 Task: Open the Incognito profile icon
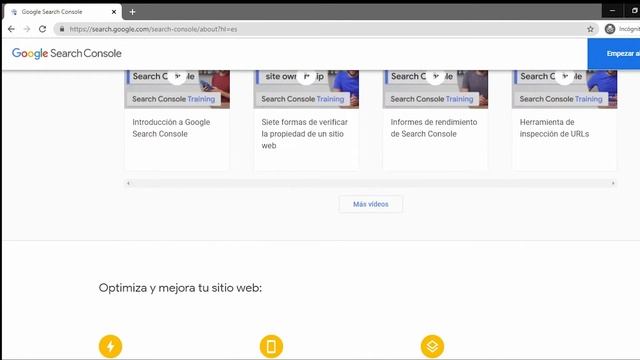click(x=610, y=29)
